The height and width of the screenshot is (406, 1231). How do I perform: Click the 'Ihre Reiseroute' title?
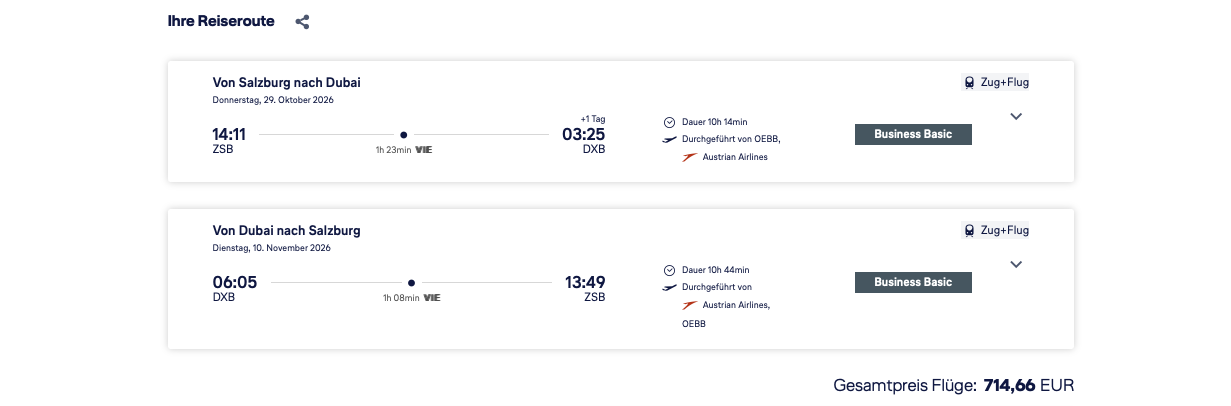pos(221,21)
